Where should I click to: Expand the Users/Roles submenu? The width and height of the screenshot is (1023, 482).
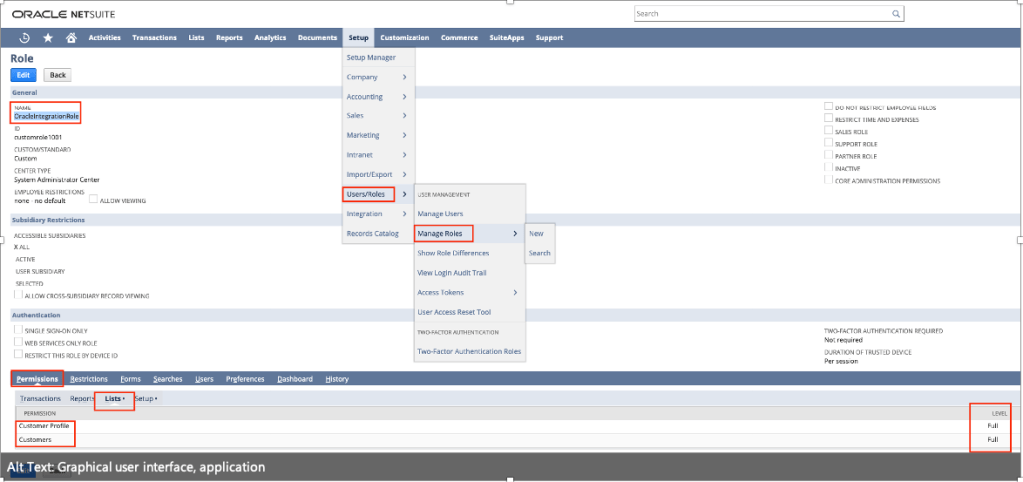(x=369, y=193)
